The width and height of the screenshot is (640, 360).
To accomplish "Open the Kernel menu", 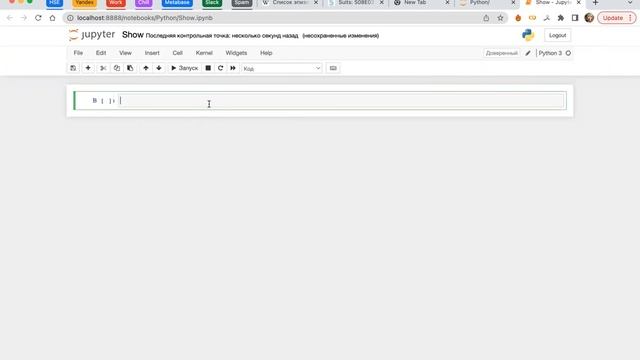I will coord(204,53).
